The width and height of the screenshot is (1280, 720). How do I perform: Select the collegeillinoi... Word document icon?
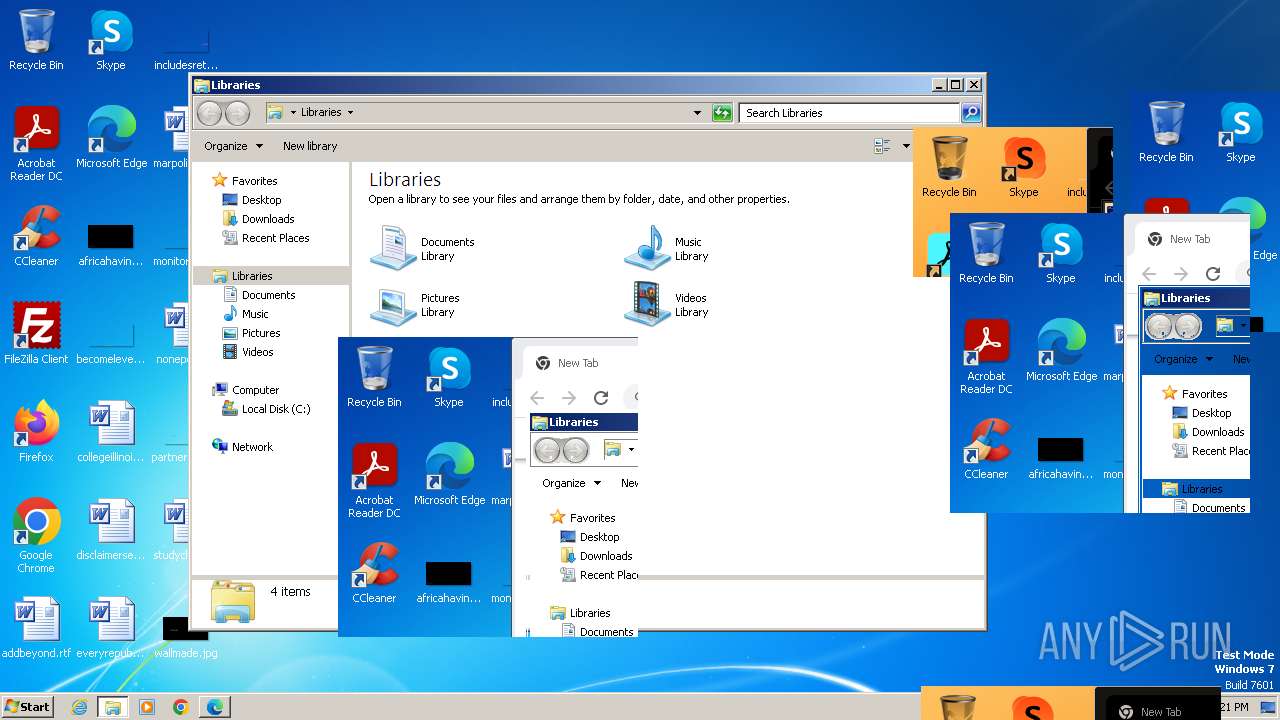pos(111,431)
